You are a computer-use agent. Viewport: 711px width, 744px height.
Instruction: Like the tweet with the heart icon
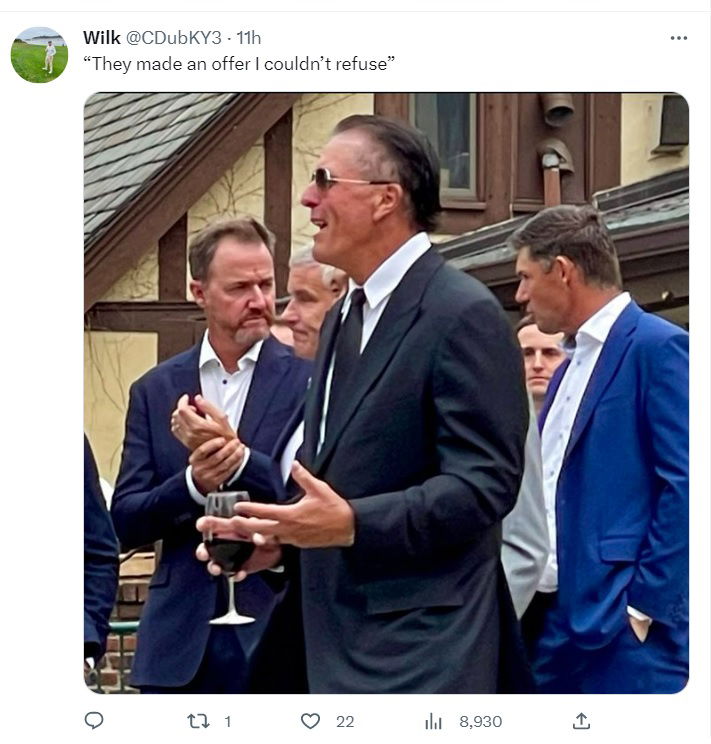[311, 721]
